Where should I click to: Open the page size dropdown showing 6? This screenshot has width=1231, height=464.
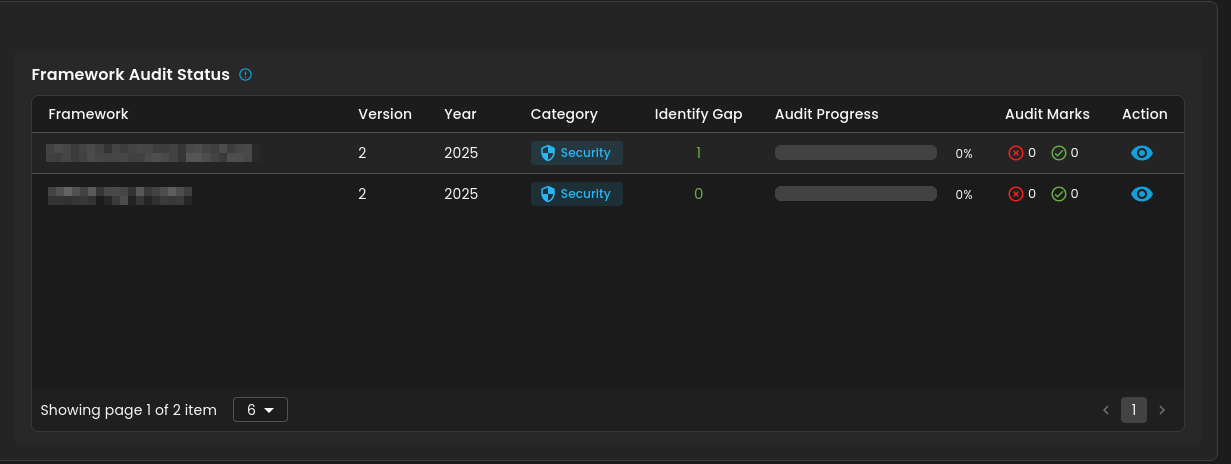pyautogui.click(x=260, y=410)
